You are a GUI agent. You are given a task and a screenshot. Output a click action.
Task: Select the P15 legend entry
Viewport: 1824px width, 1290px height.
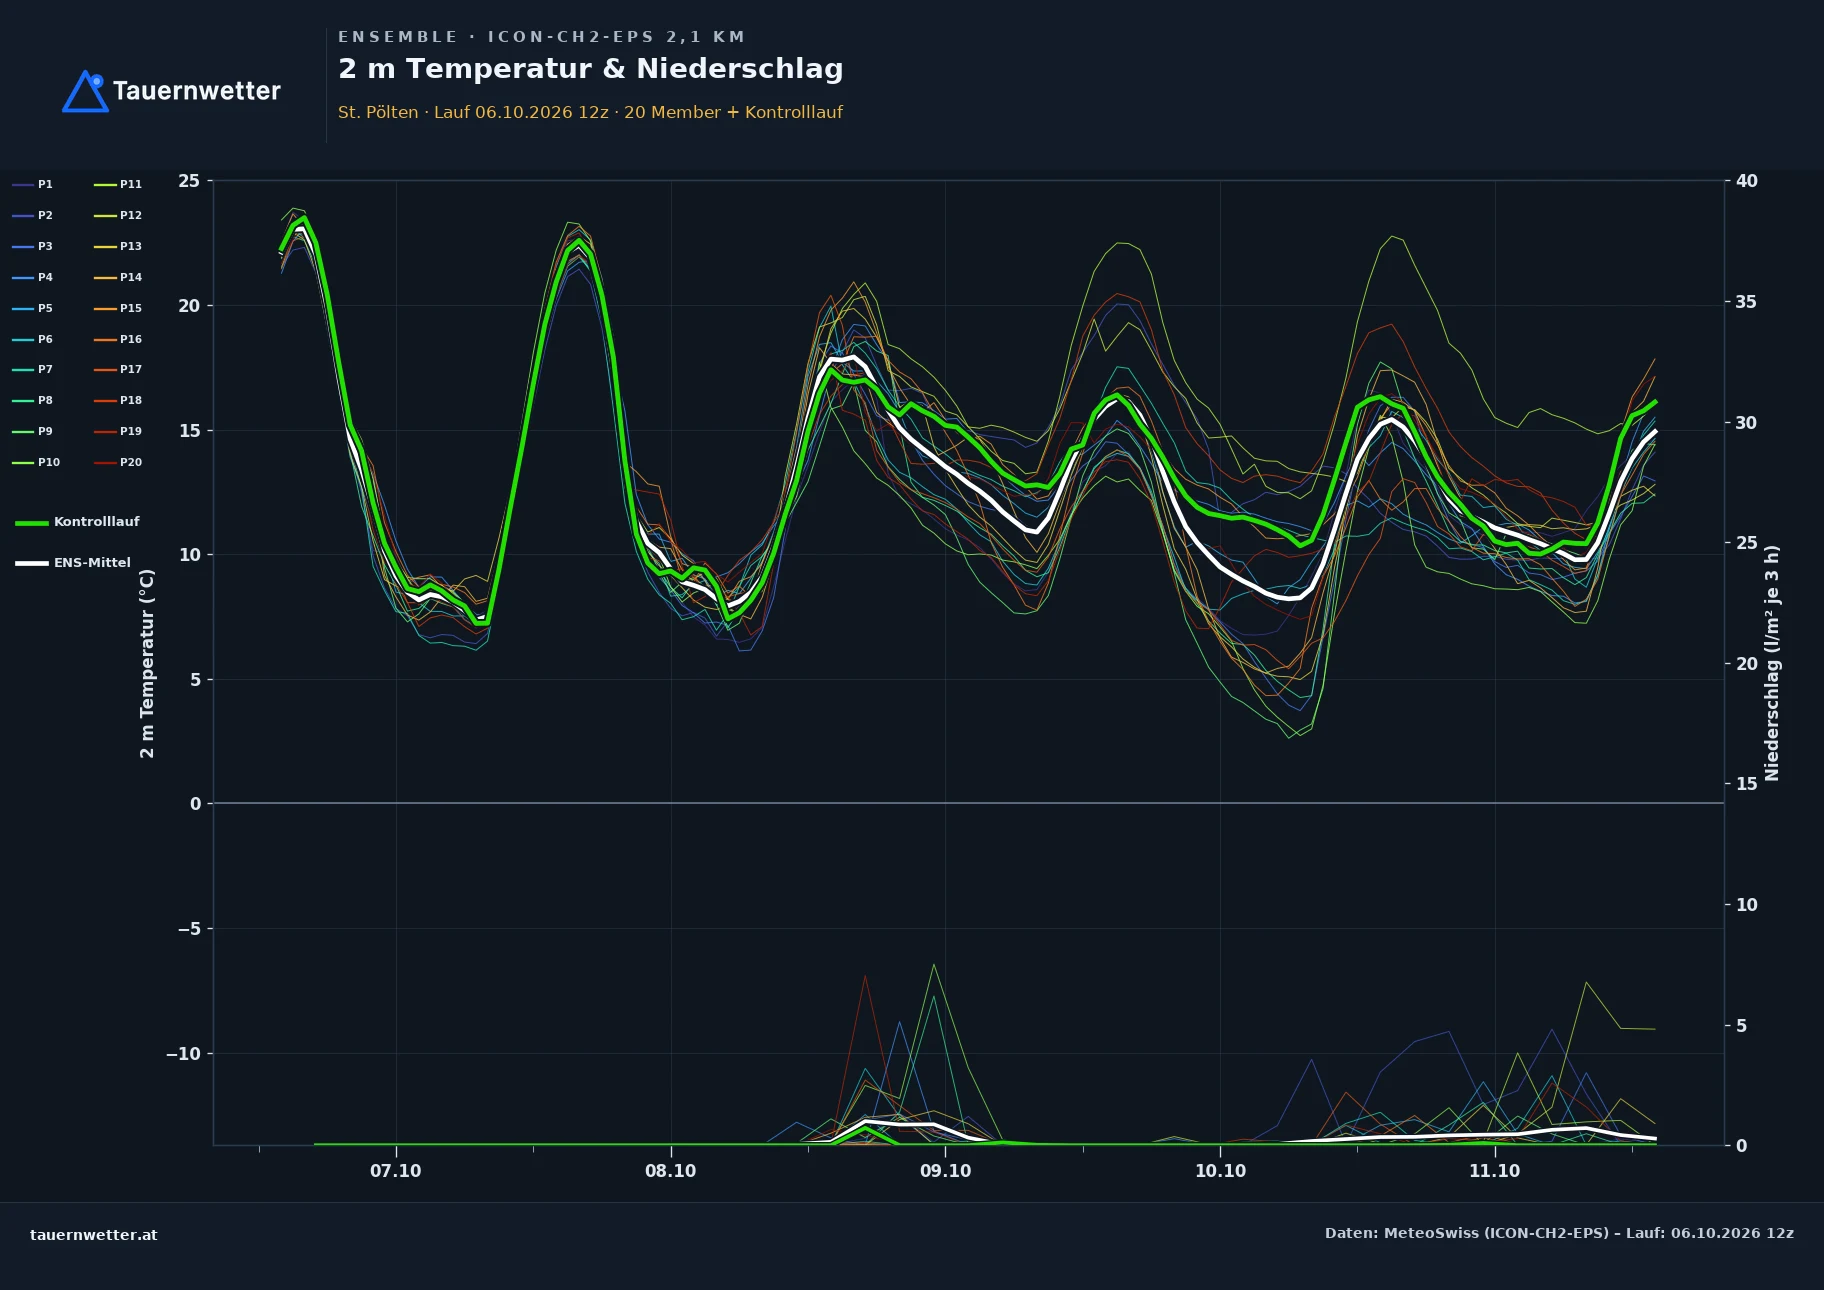[118, 308]
